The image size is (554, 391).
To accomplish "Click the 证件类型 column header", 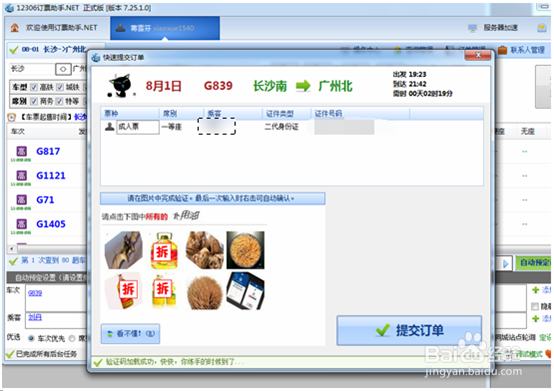I will coord(286,113).
